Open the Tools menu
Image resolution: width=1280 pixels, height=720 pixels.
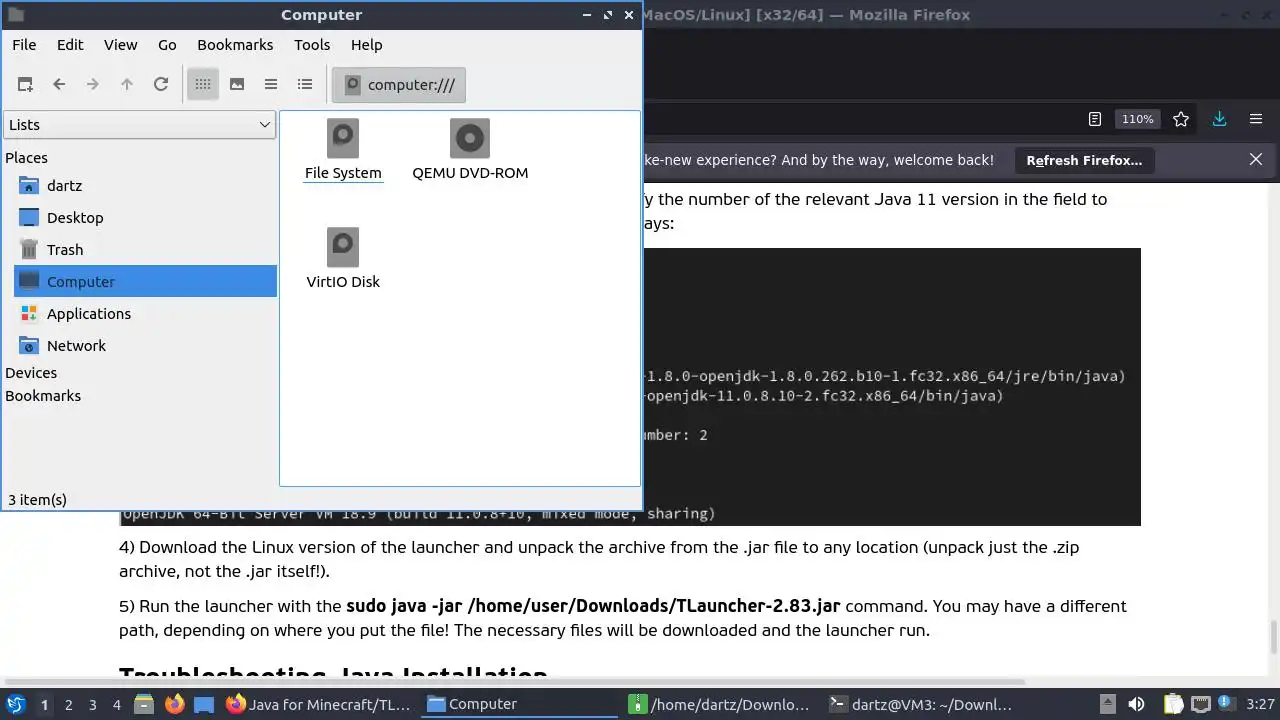click(312, 44)
